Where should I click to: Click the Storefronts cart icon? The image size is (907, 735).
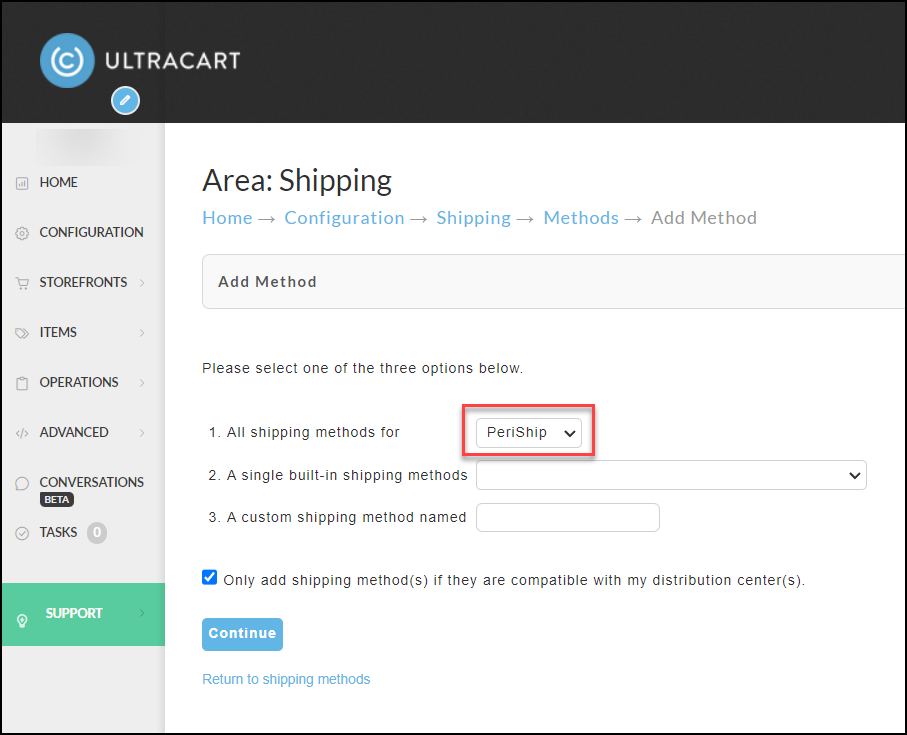click(22, 283)
